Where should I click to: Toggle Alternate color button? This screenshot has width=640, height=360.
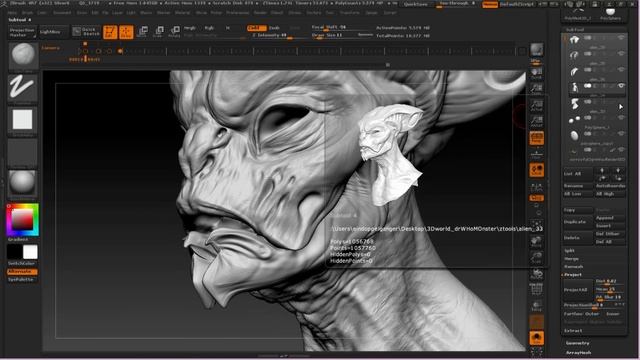point(22,271)
